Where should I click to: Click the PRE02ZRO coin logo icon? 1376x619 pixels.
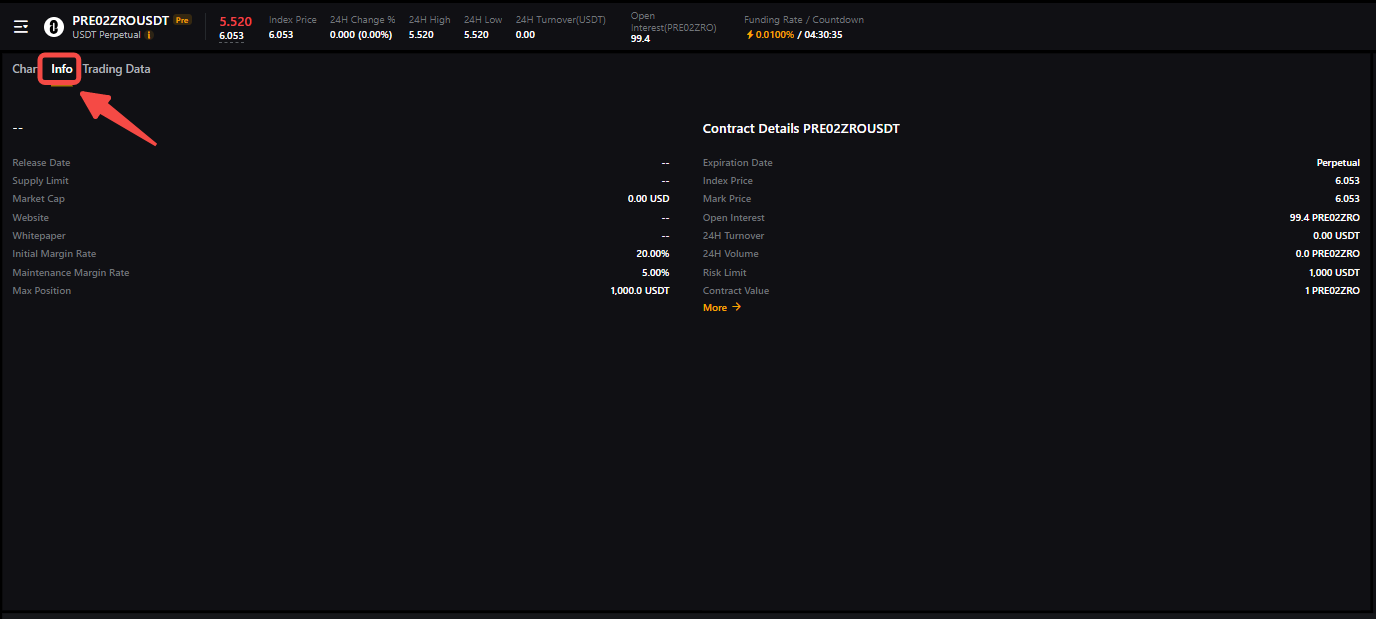pos(54,27)
